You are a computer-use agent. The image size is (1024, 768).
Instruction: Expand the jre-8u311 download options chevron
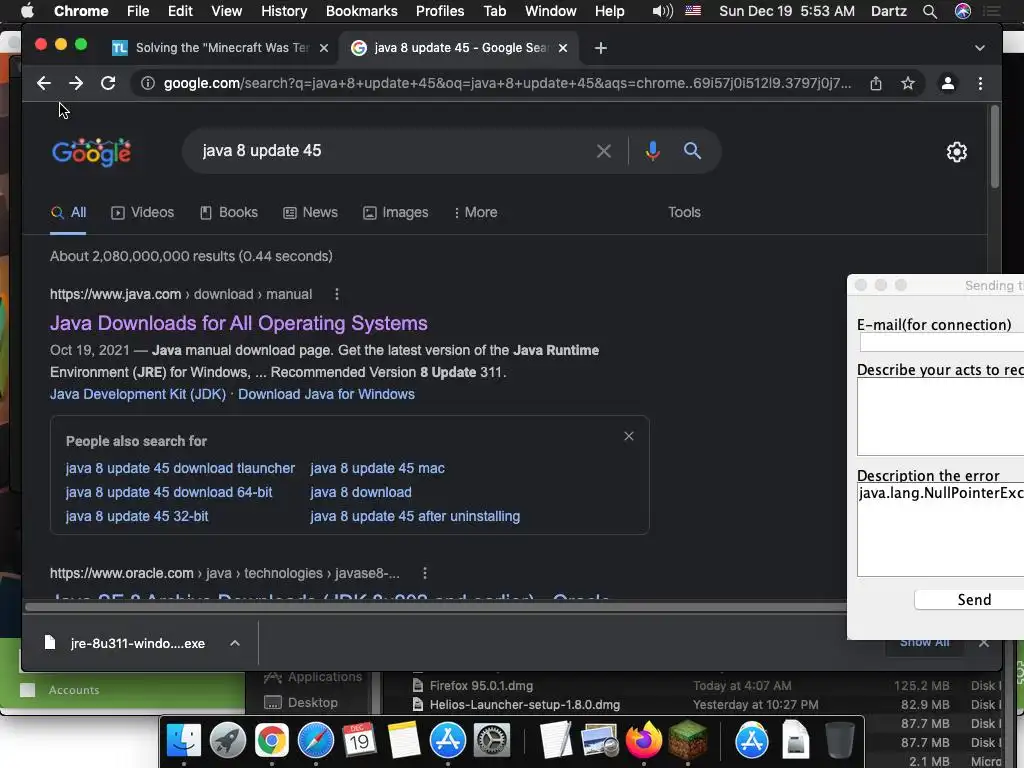[235, 643]
